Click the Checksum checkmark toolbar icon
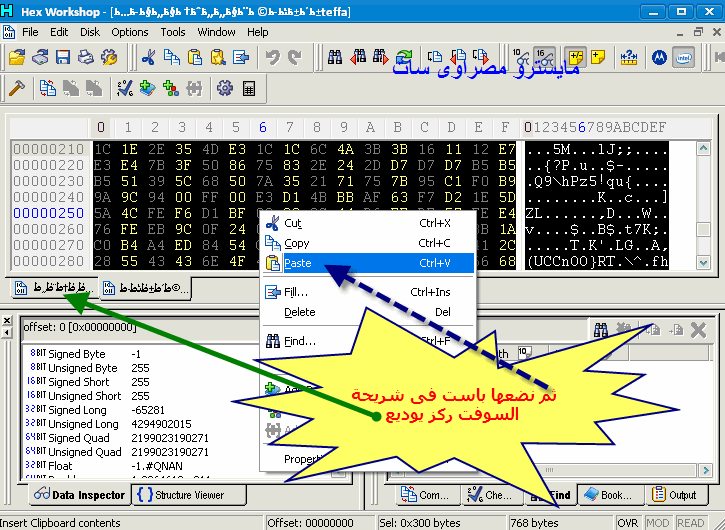This screenshot has width=725, height=530. point(125,88)
